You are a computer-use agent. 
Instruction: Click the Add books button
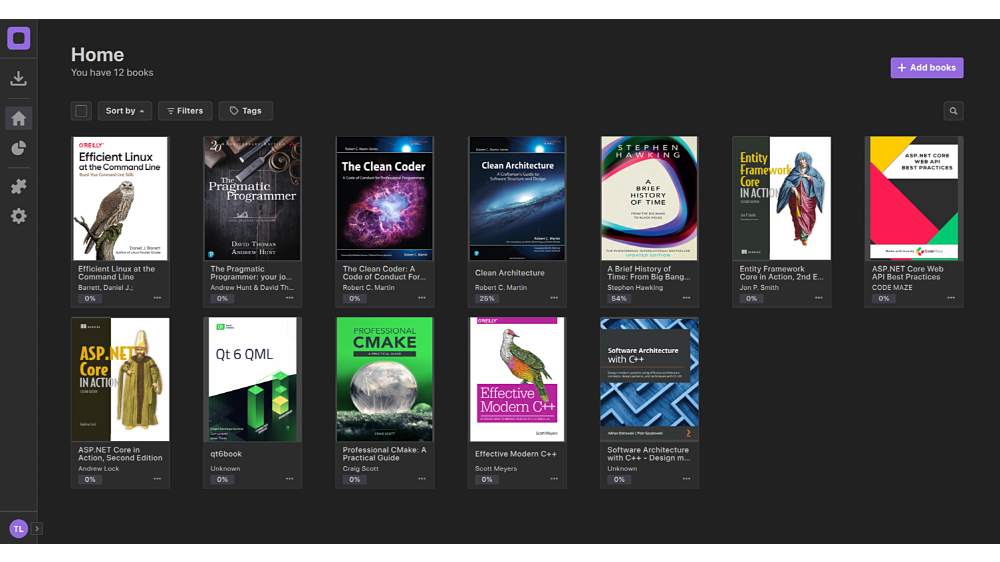927,68
